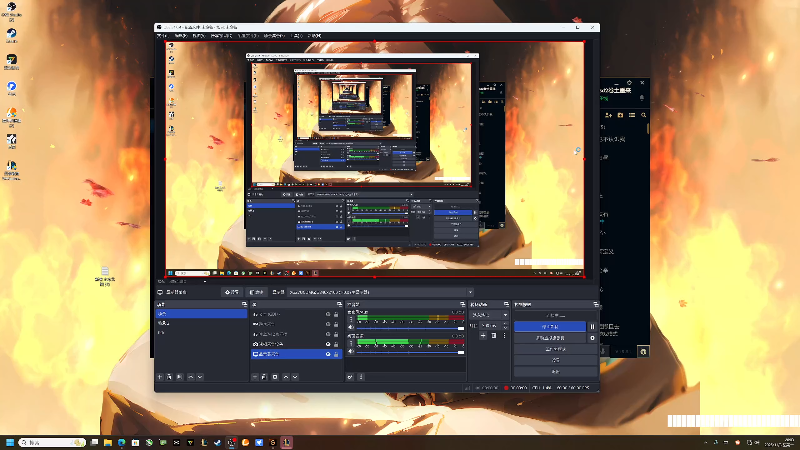The image size is (800, 450).
Task: Remove the selected source using the Sources panel toolbar
Action: (264, 377)
